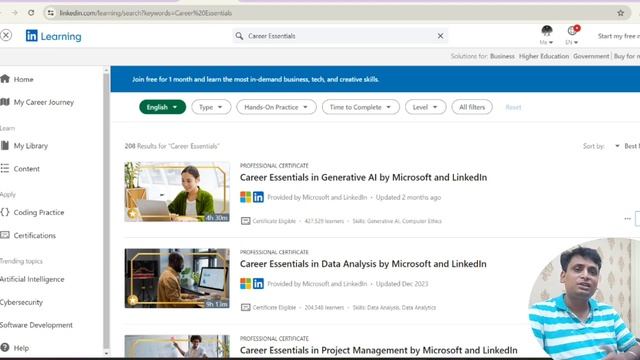This screenshot has height=360, width=640.
Task: Click the browser address bar URL
Action: (x=146, y=13)
